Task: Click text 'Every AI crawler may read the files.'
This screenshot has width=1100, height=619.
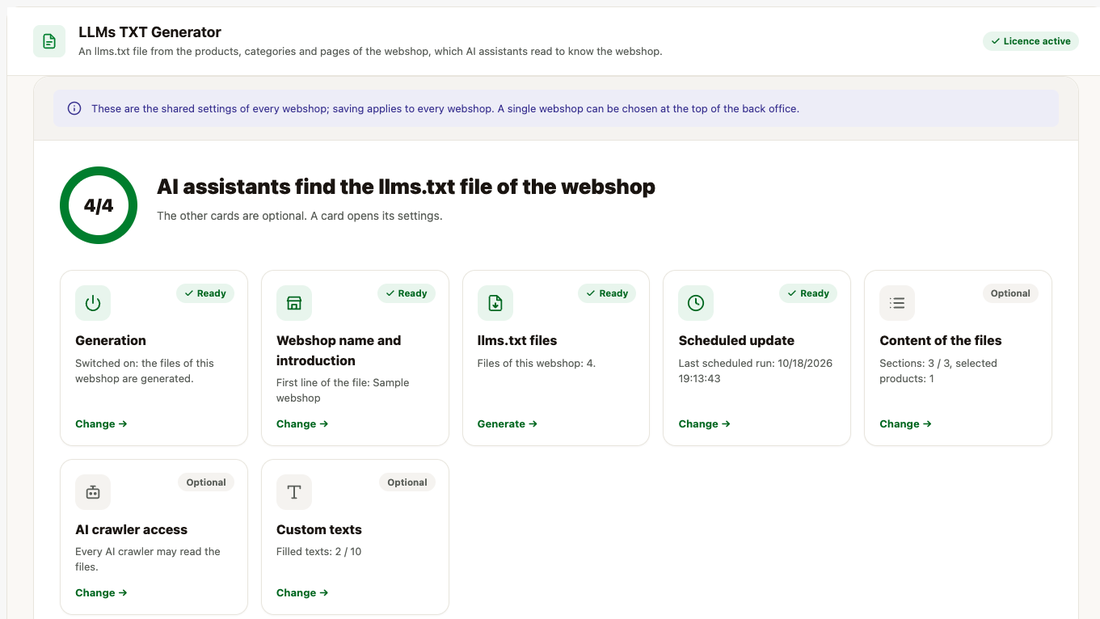Action: (x=148, y=559)
